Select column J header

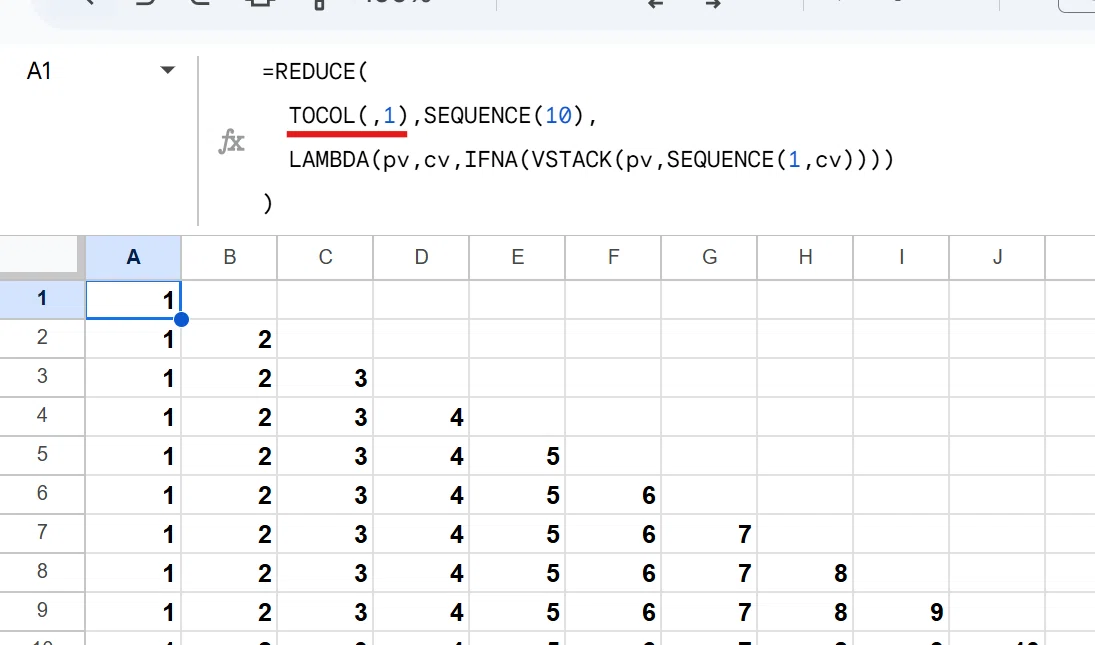click(997, 258)
